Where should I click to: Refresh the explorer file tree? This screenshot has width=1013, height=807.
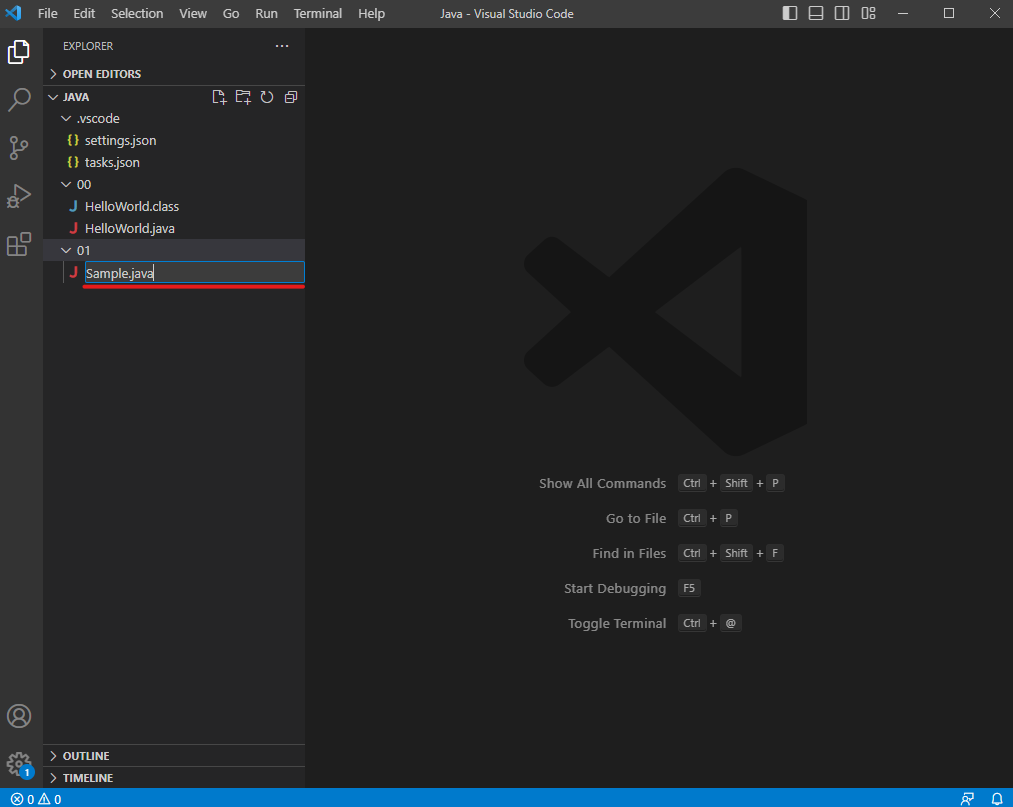267,97
